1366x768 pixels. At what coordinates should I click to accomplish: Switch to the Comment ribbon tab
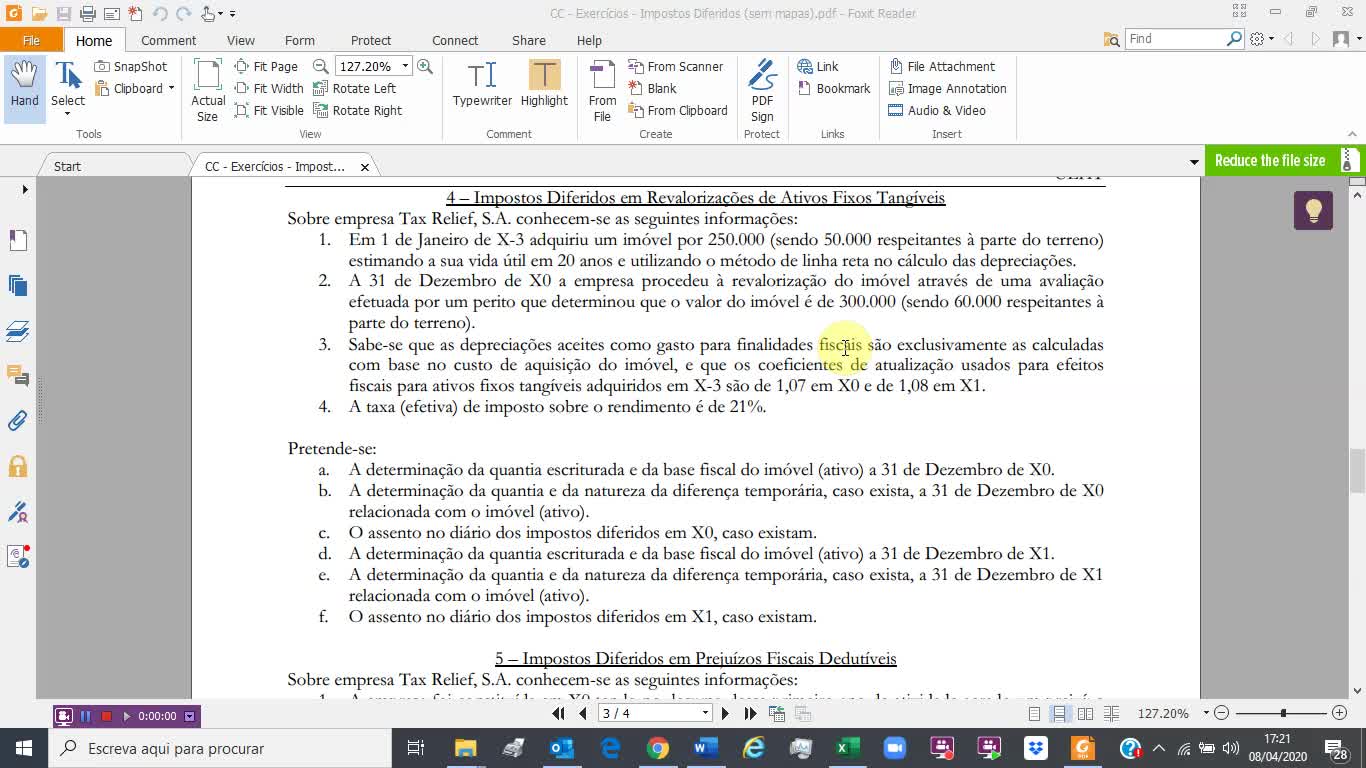coord(168,40)
